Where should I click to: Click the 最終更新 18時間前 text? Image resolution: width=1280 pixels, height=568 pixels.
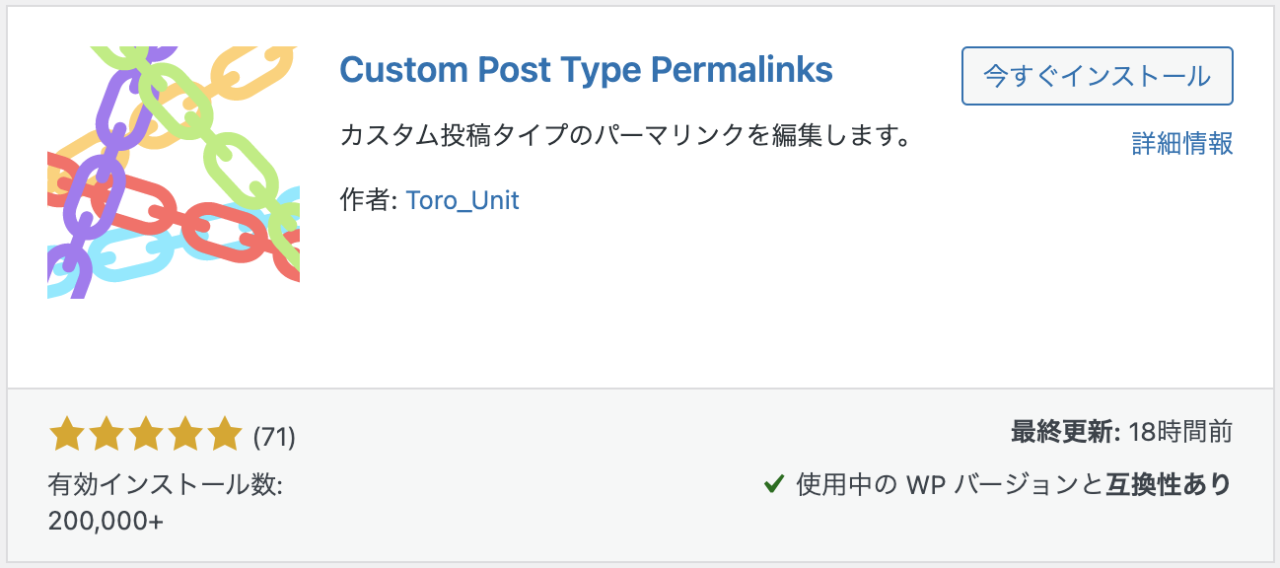(x=1121, y=433)
